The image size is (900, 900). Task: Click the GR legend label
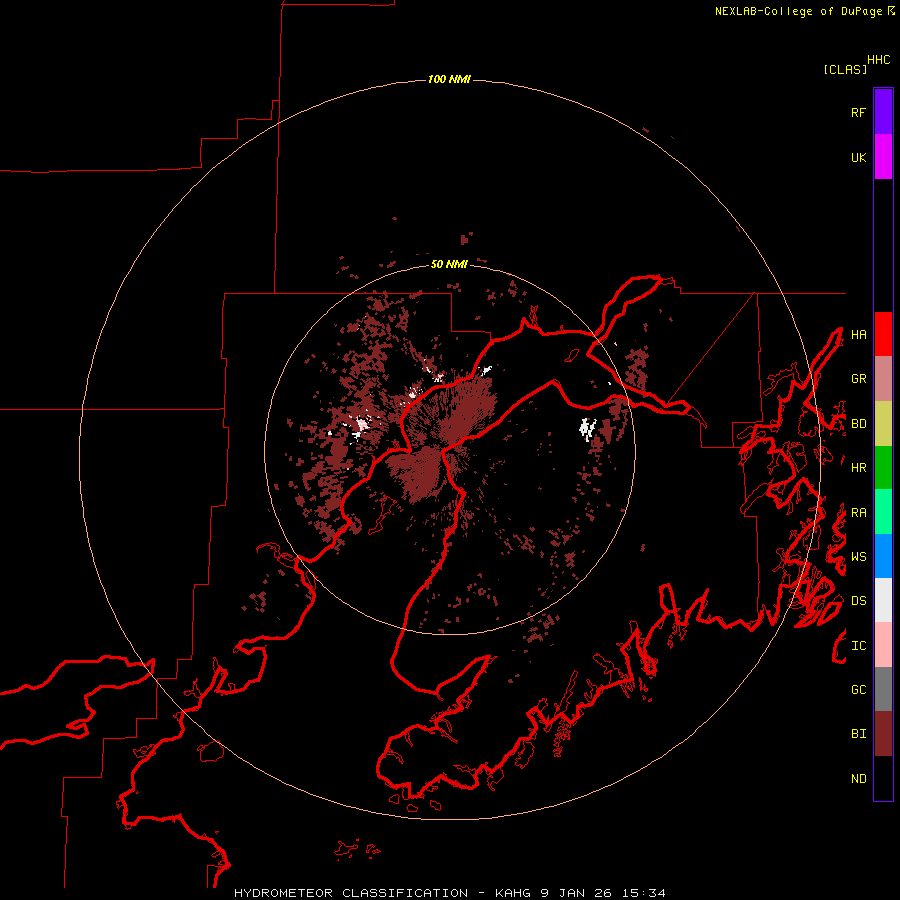[859, 379]
